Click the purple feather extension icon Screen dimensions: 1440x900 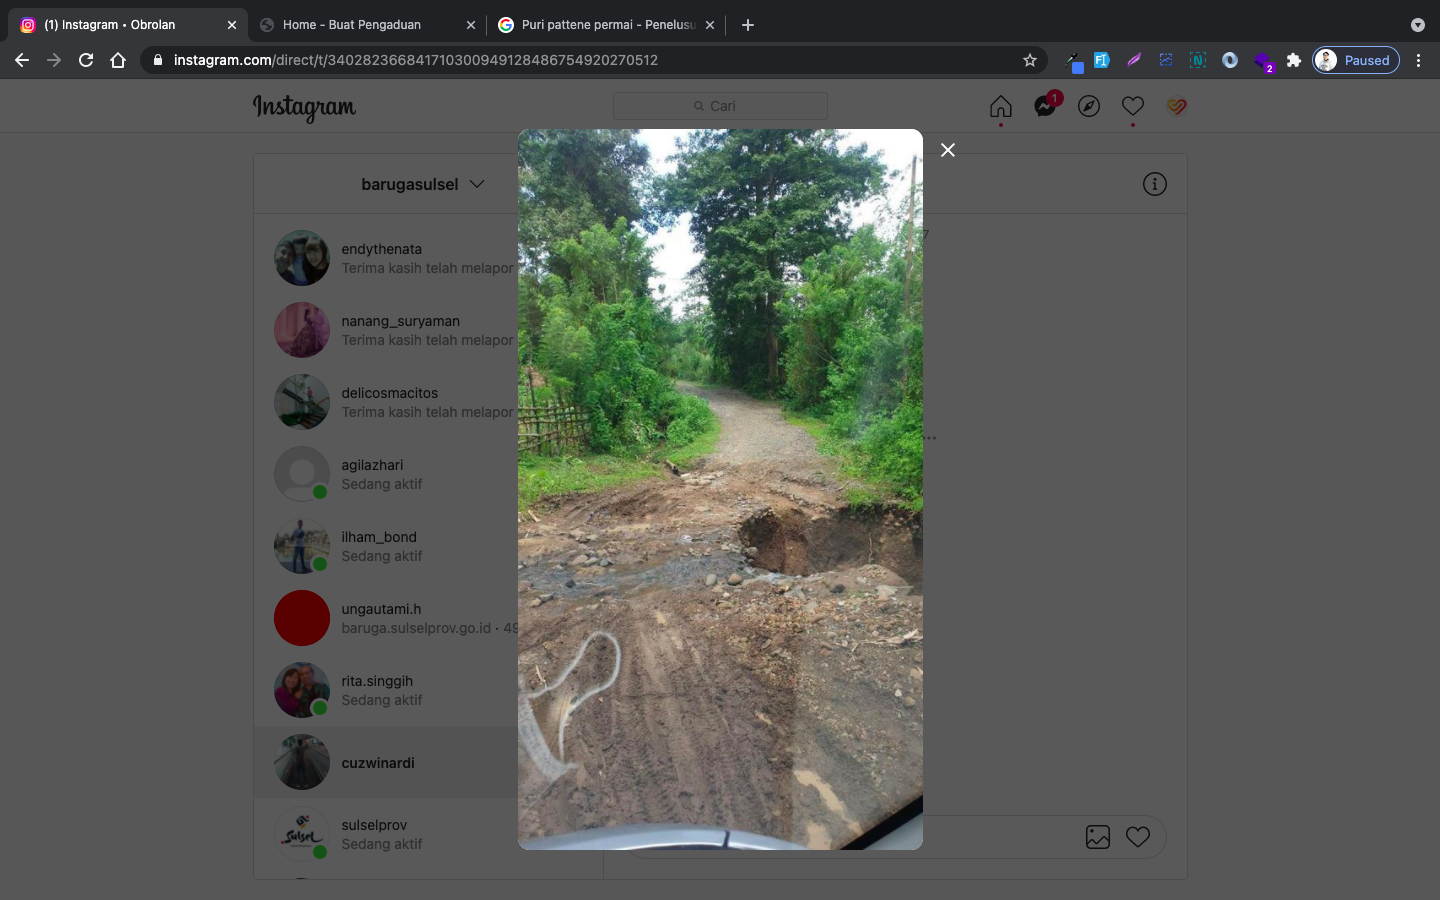(1134, 60)
